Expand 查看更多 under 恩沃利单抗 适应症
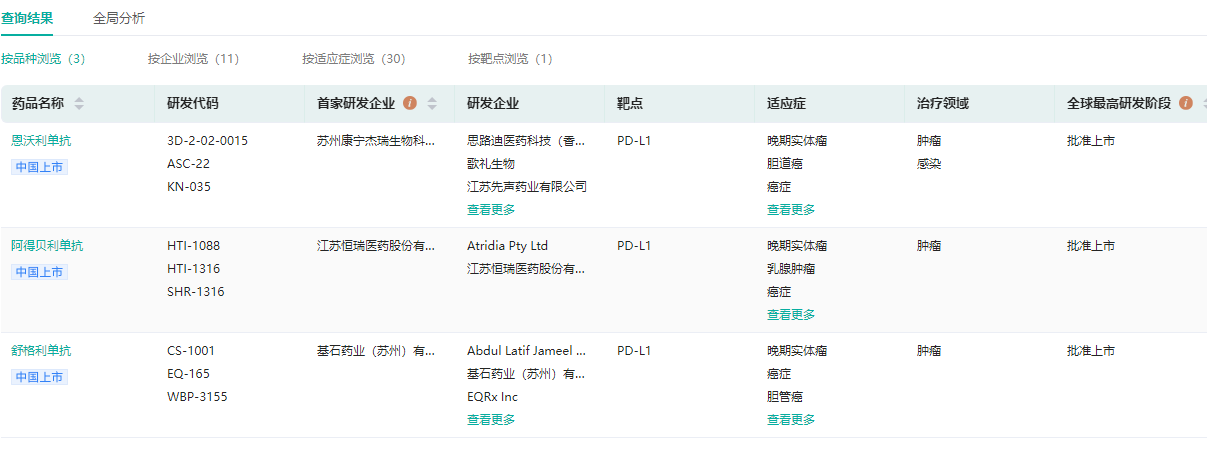This screenshot has width=1207, height=454. pos(791,210)
